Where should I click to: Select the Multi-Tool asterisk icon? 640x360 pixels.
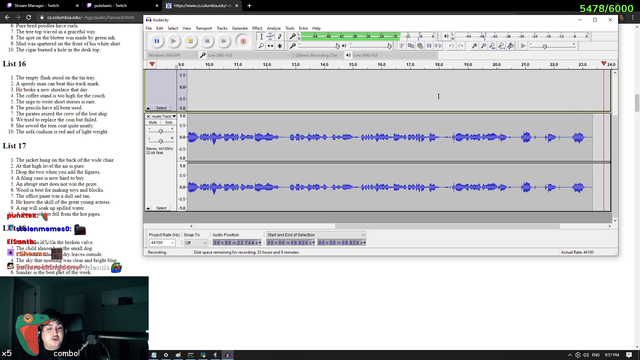(280, 46)
